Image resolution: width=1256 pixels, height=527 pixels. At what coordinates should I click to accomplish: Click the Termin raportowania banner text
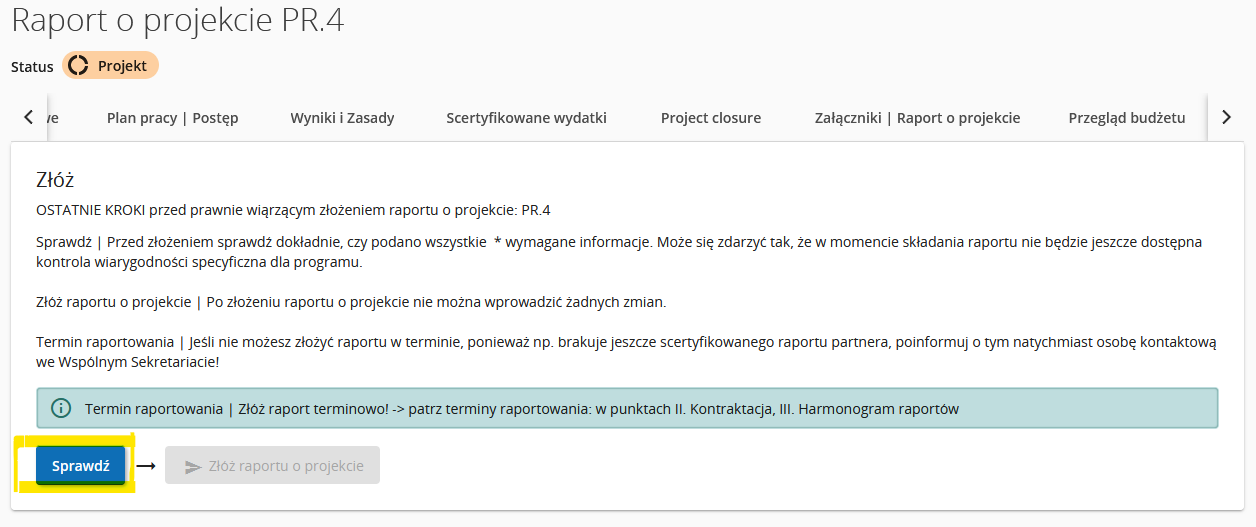(521, 408)
